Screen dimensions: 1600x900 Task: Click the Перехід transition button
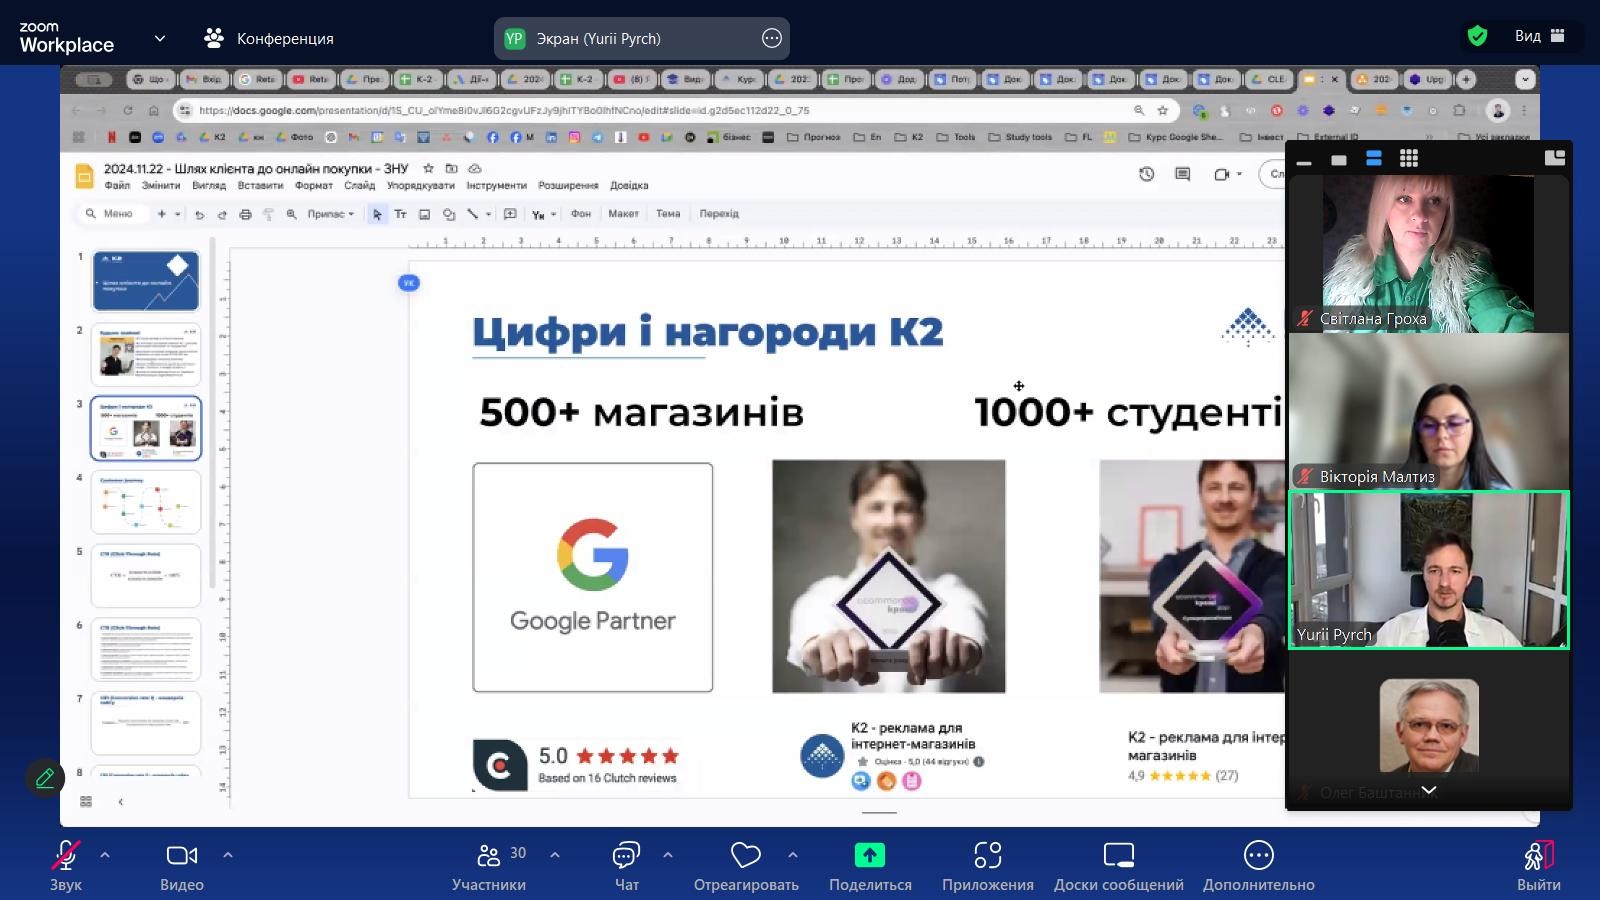coord(719,214)
